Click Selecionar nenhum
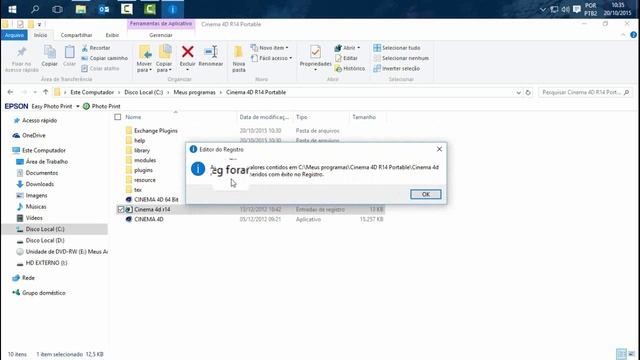The image size is (640, 360). pyautogui.click(x=401, y=58)
